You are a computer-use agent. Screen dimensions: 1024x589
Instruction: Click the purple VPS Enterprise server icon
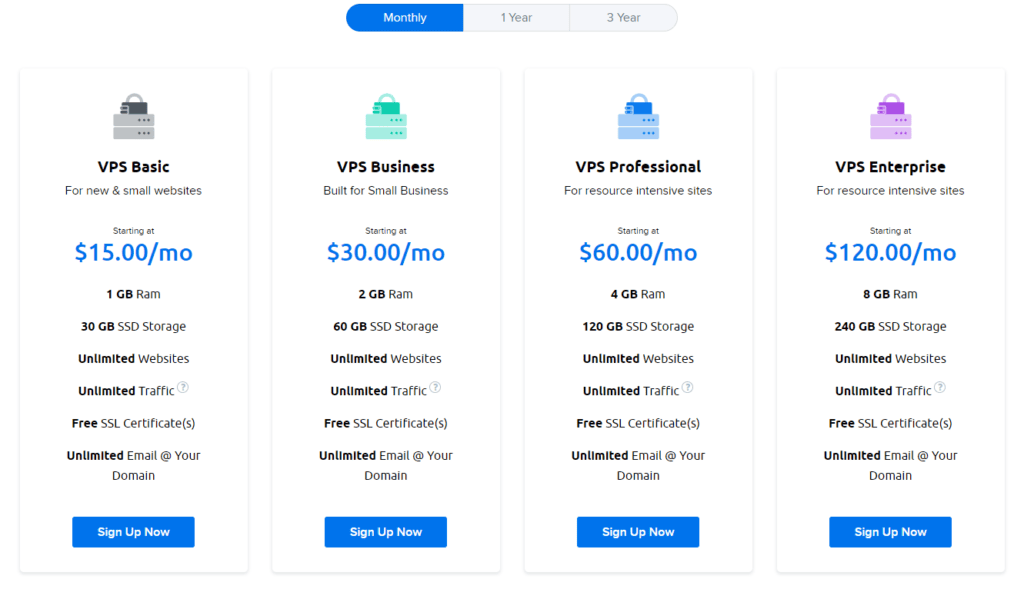[x=890, y=117]
